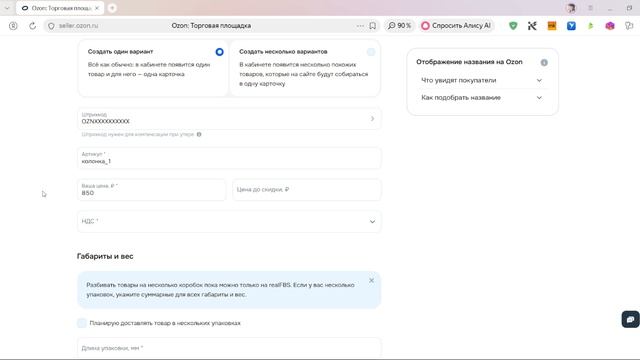Image resolution: width=640 pixels, height=360 pixels.
Task: Click the purple cube extension icon
Action: pos(610,26)
